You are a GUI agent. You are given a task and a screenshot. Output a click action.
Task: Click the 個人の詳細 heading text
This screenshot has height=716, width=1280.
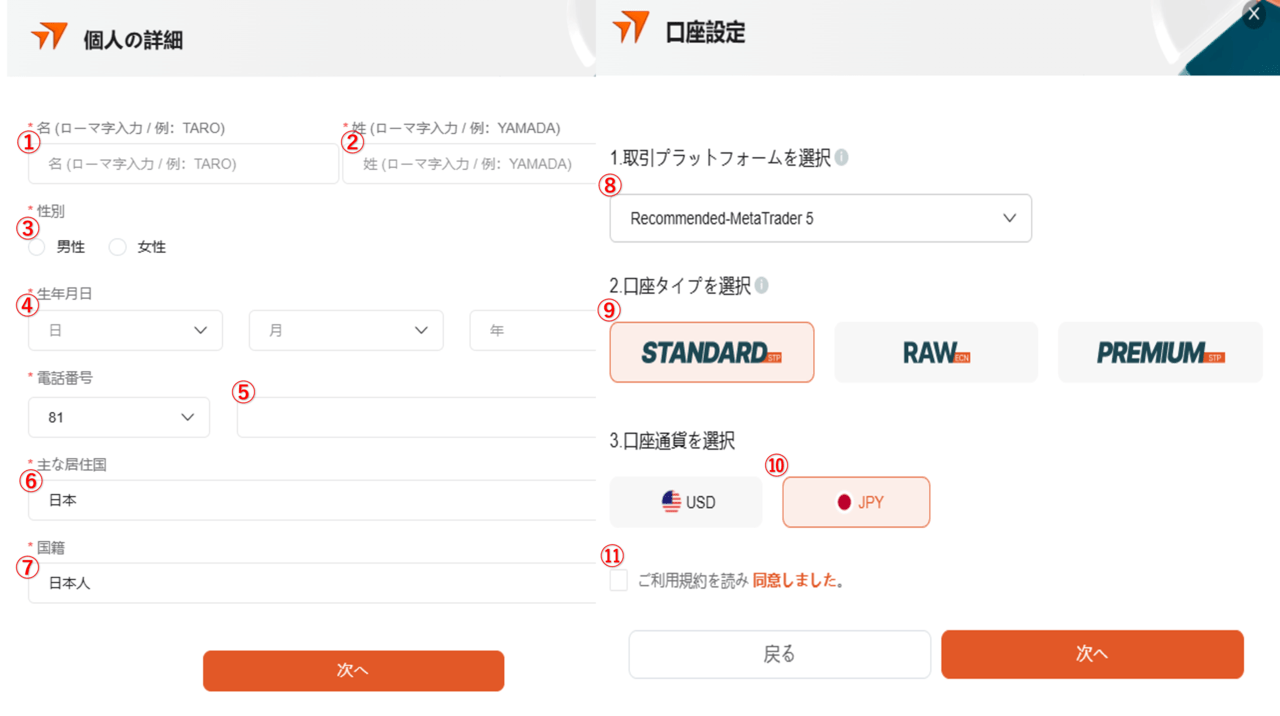[133, 40]
